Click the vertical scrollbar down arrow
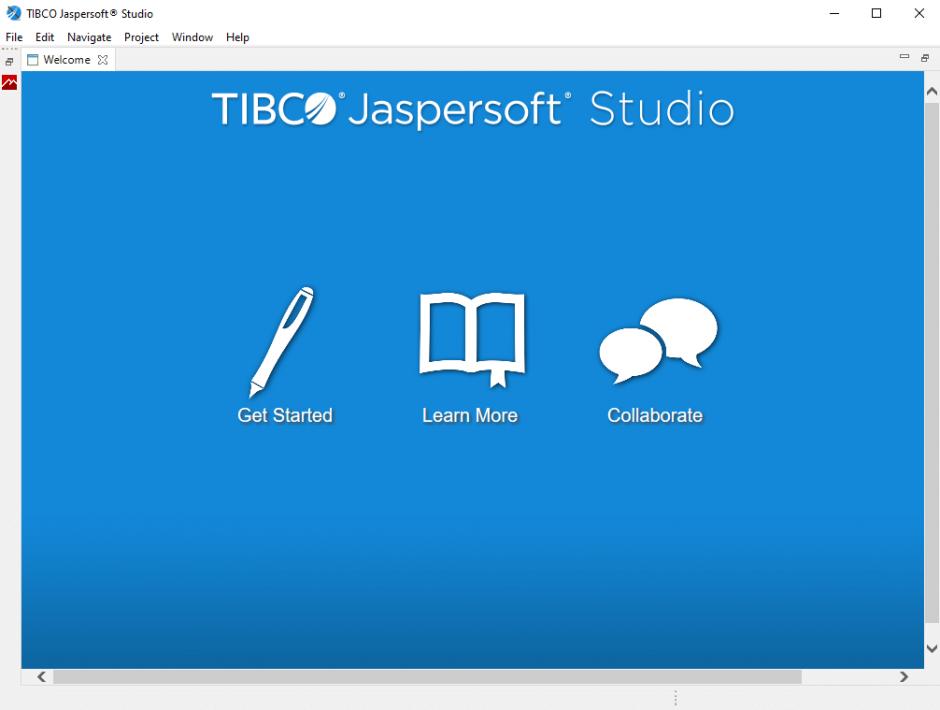The height and width of the screenshot is (710, 940). pos(932,648)
